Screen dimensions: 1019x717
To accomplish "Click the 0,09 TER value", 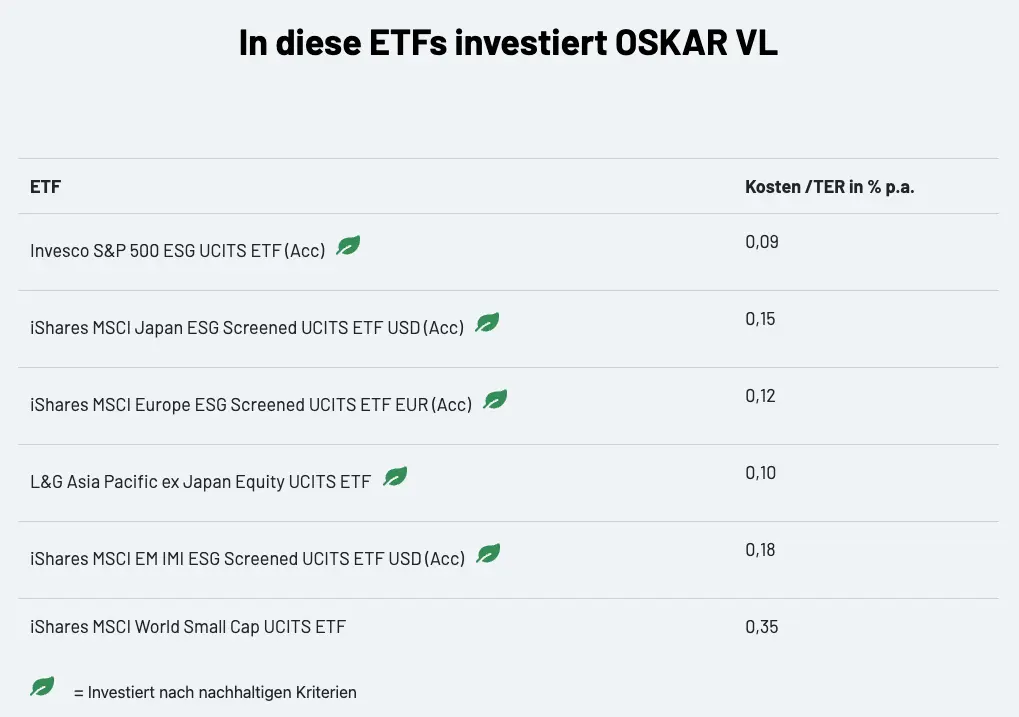I will point(761,242).
